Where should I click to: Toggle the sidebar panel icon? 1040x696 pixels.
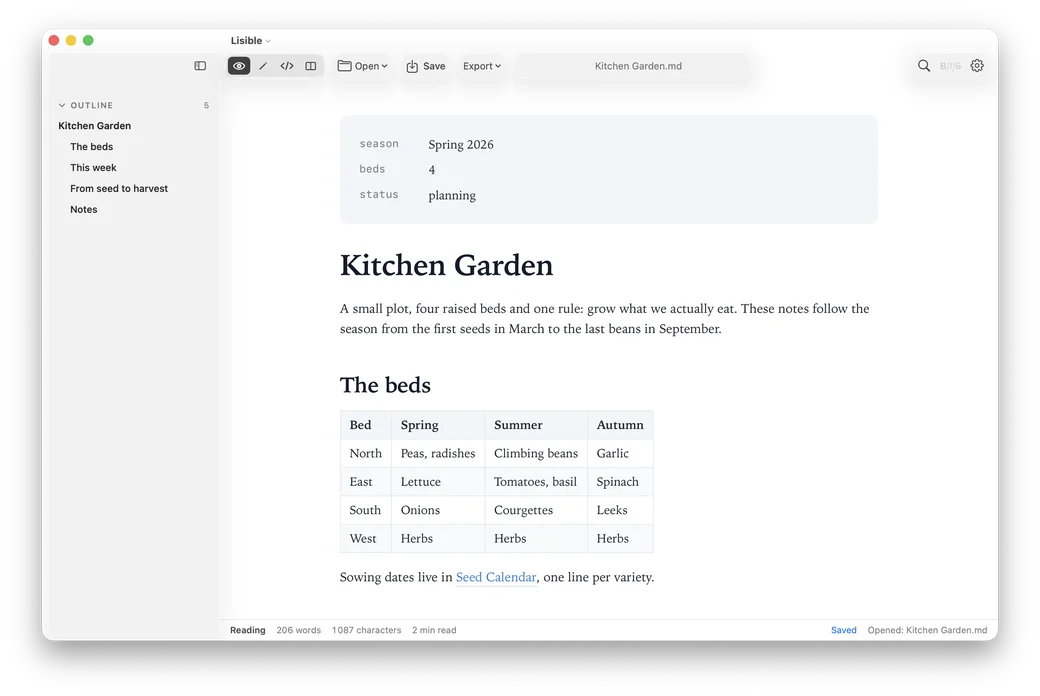click(x=200, y=66)
